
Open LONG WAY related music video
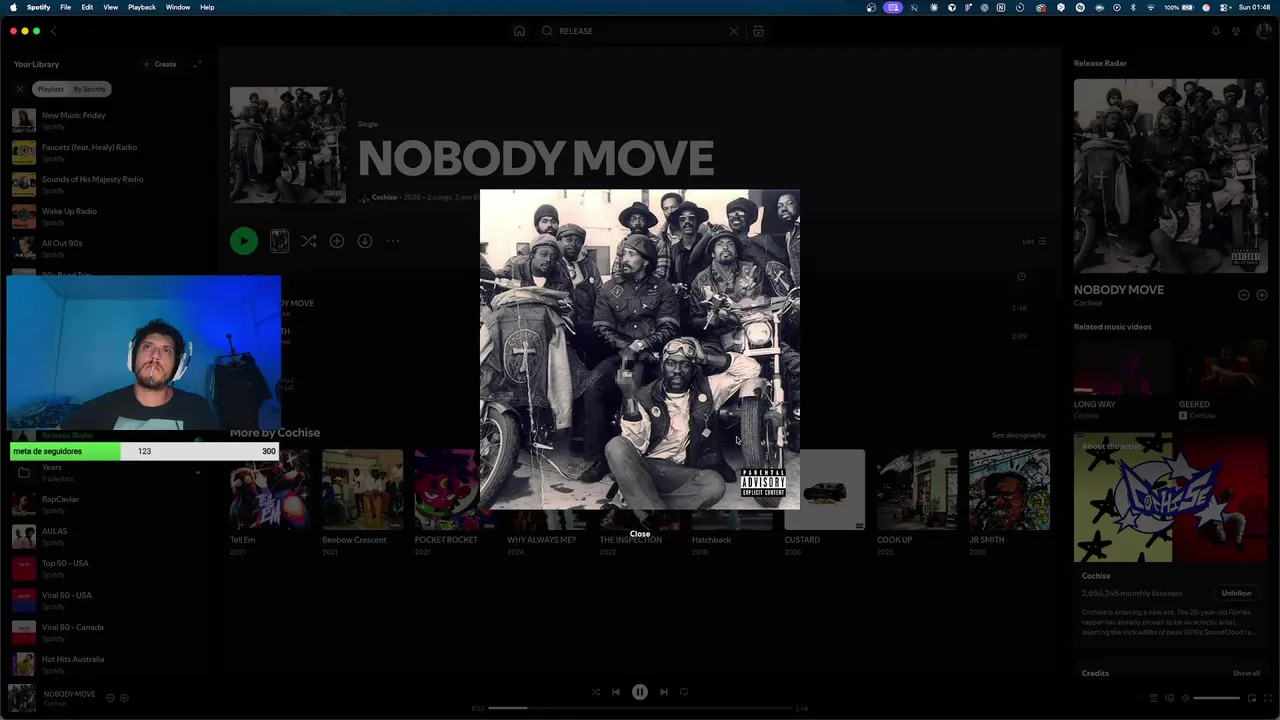pyautogui.click(x=1122, y=379)
